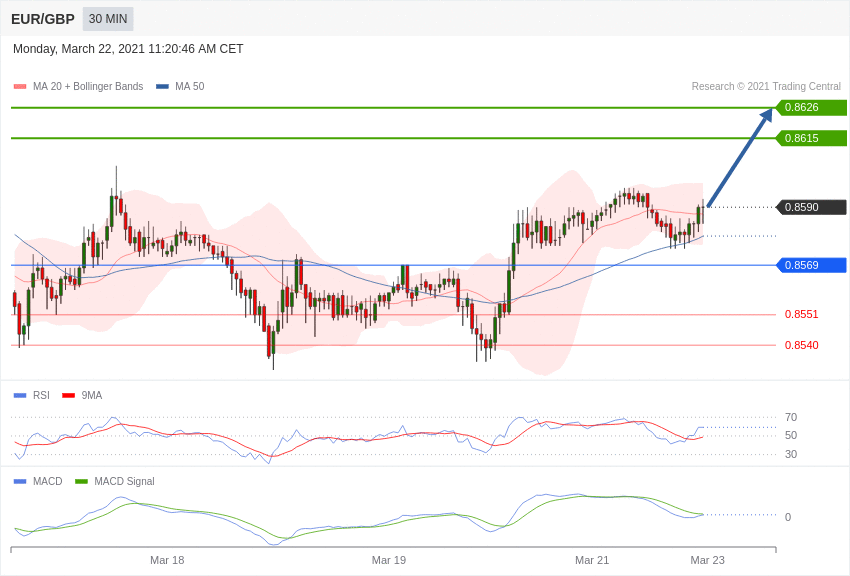
Task: Click the Mar 19 date axis label
Action: click(x=389, y=560)
